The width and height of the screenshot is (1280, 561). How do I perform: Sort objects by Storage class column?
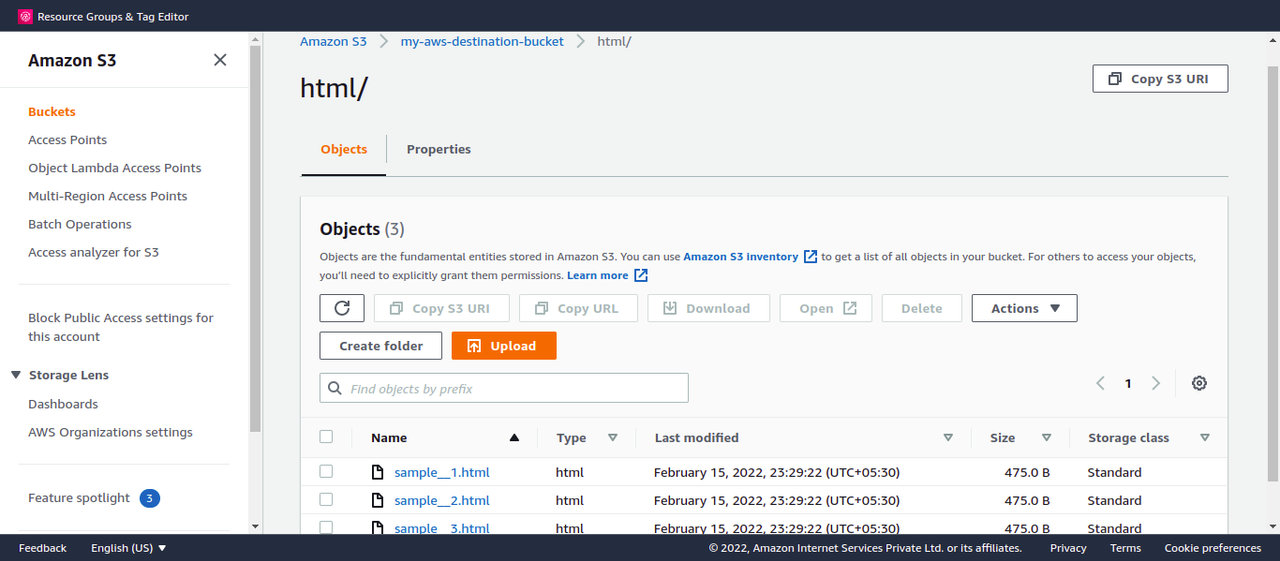tap(1204, 438)
